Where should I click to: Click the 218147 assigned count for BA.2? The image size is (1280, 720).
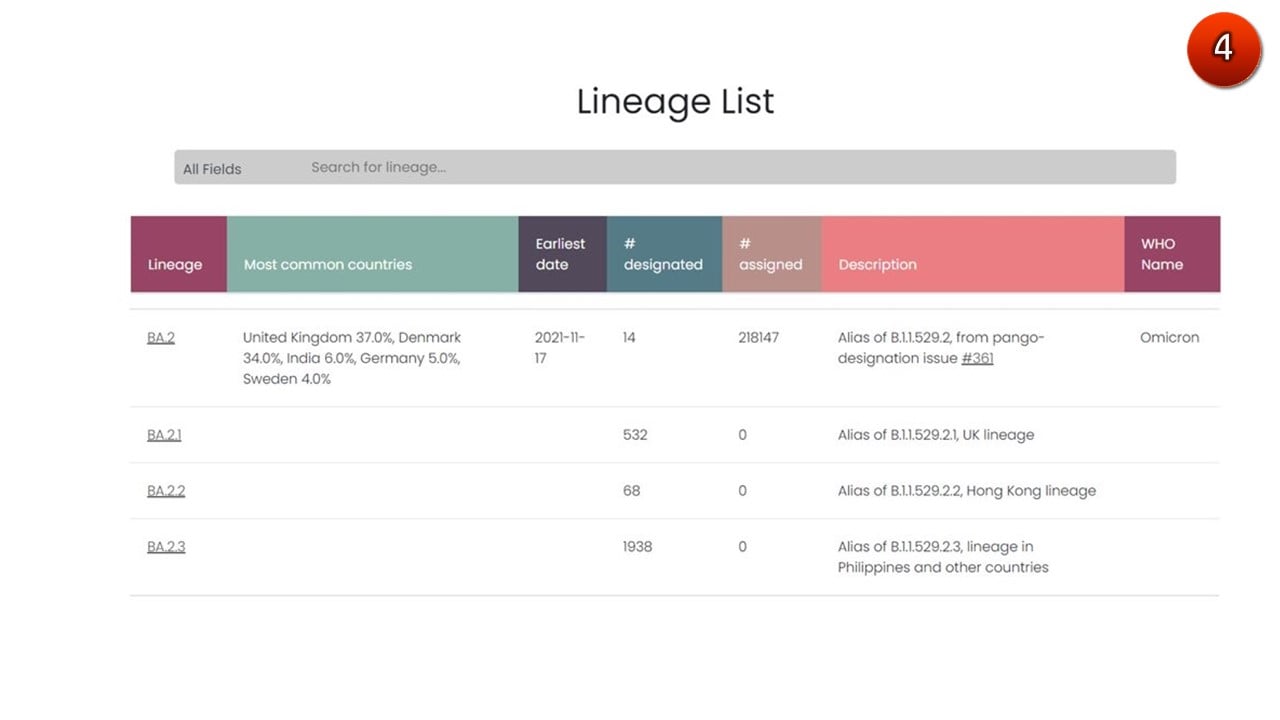tap(759, 338)
